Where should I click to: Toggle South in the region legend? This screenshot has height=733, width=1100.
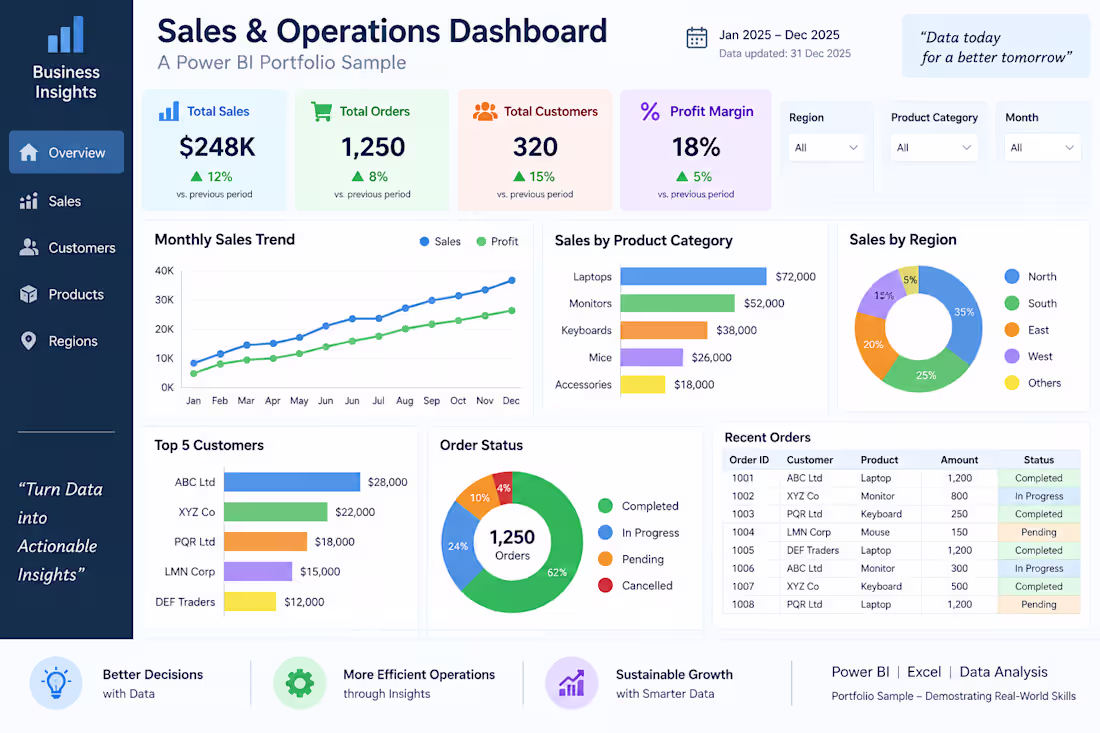point(1030,303)
